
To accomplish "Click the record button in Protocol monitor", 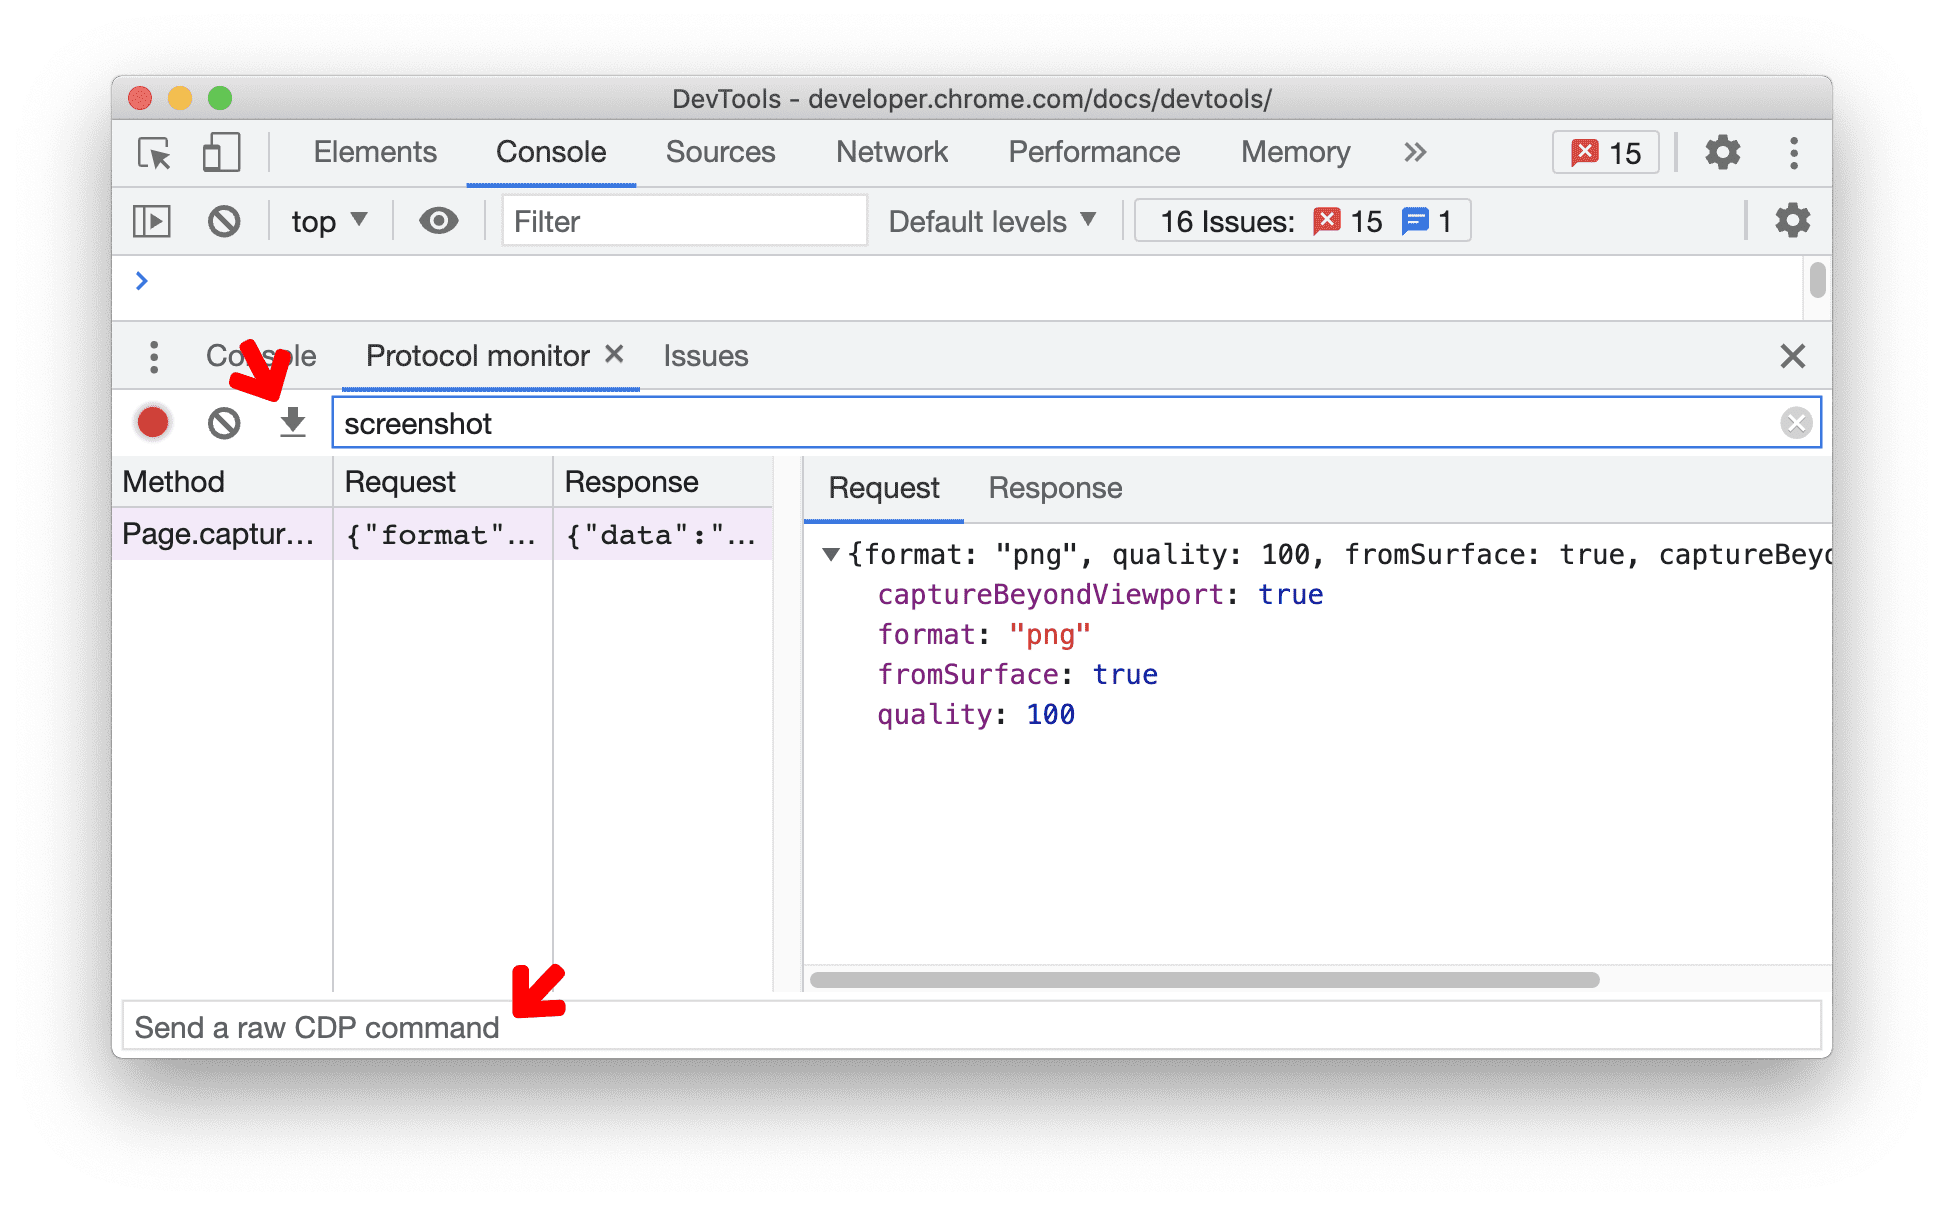I will [153, 422].
